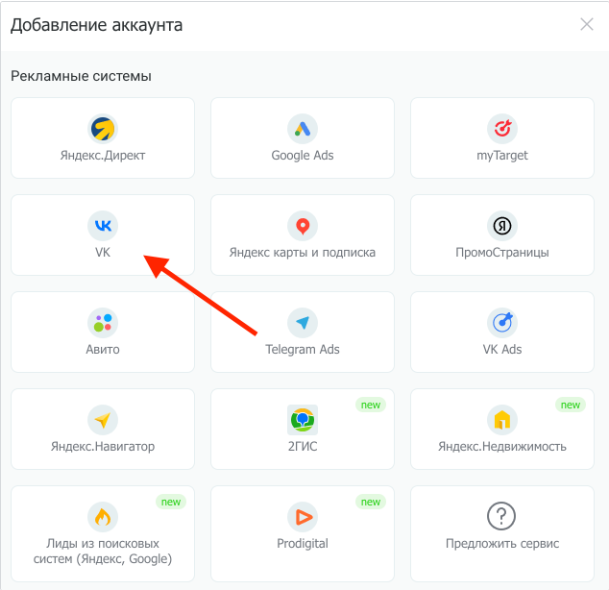Select the Авито label
The height and width of the screenshot is (590, 609).
103,350
